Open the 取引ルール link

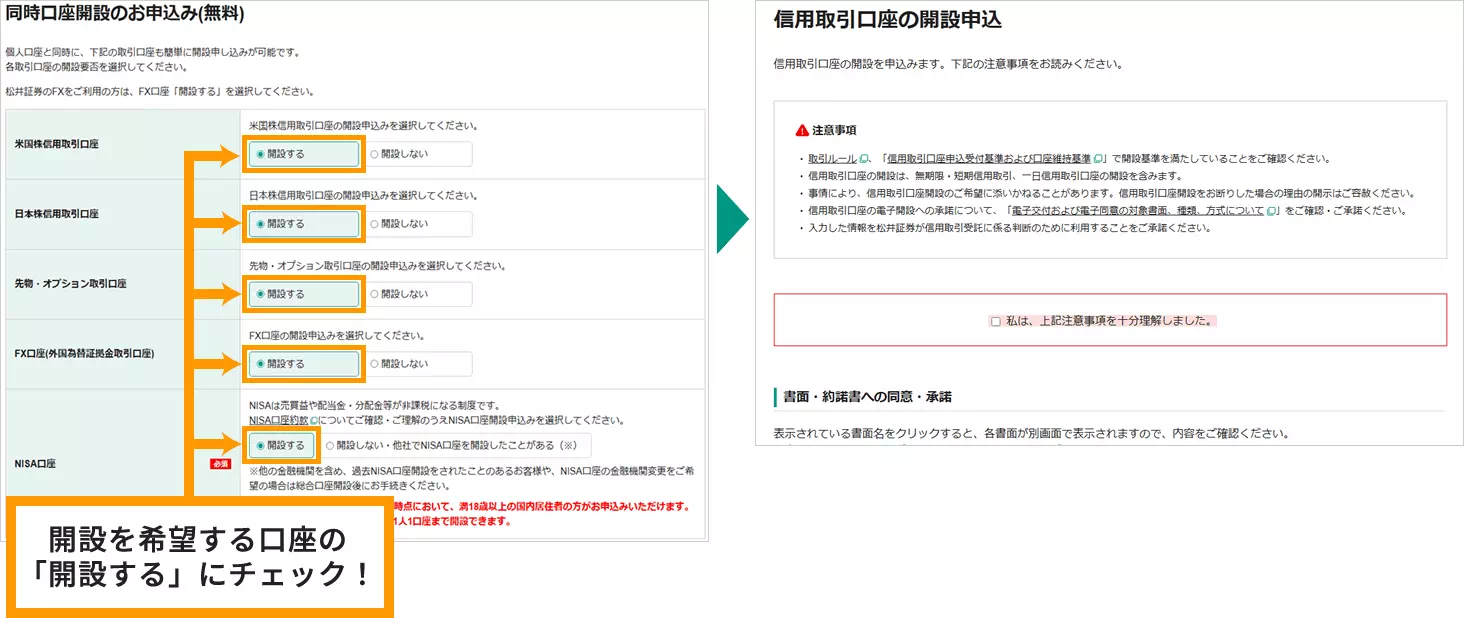click(x=829, y=156)
